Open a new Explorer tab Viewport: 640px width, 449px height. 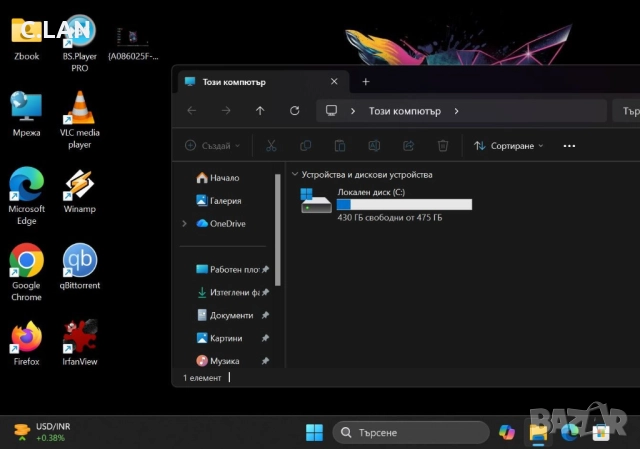pyautogui.click(x=365, y=82)
